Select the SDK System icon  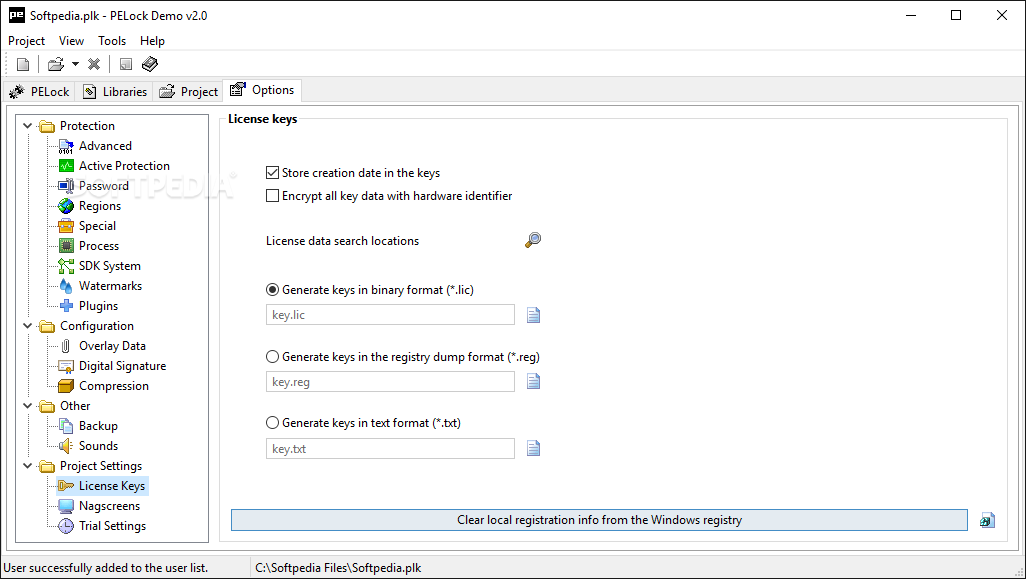pos(66,266)
